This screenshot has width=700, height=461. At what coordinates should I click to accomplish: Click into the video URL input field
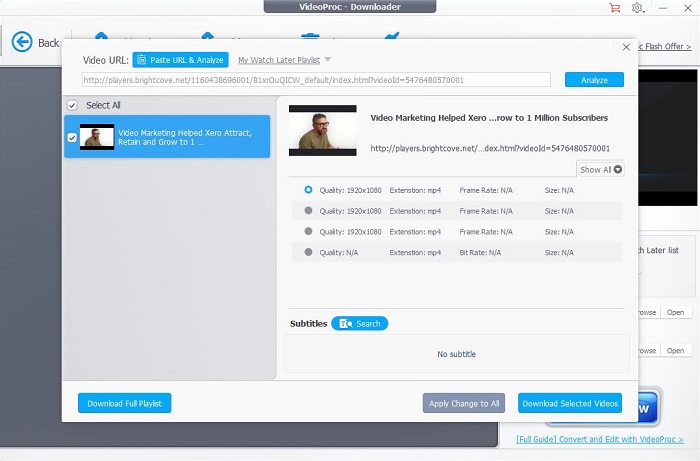point(316,80)
